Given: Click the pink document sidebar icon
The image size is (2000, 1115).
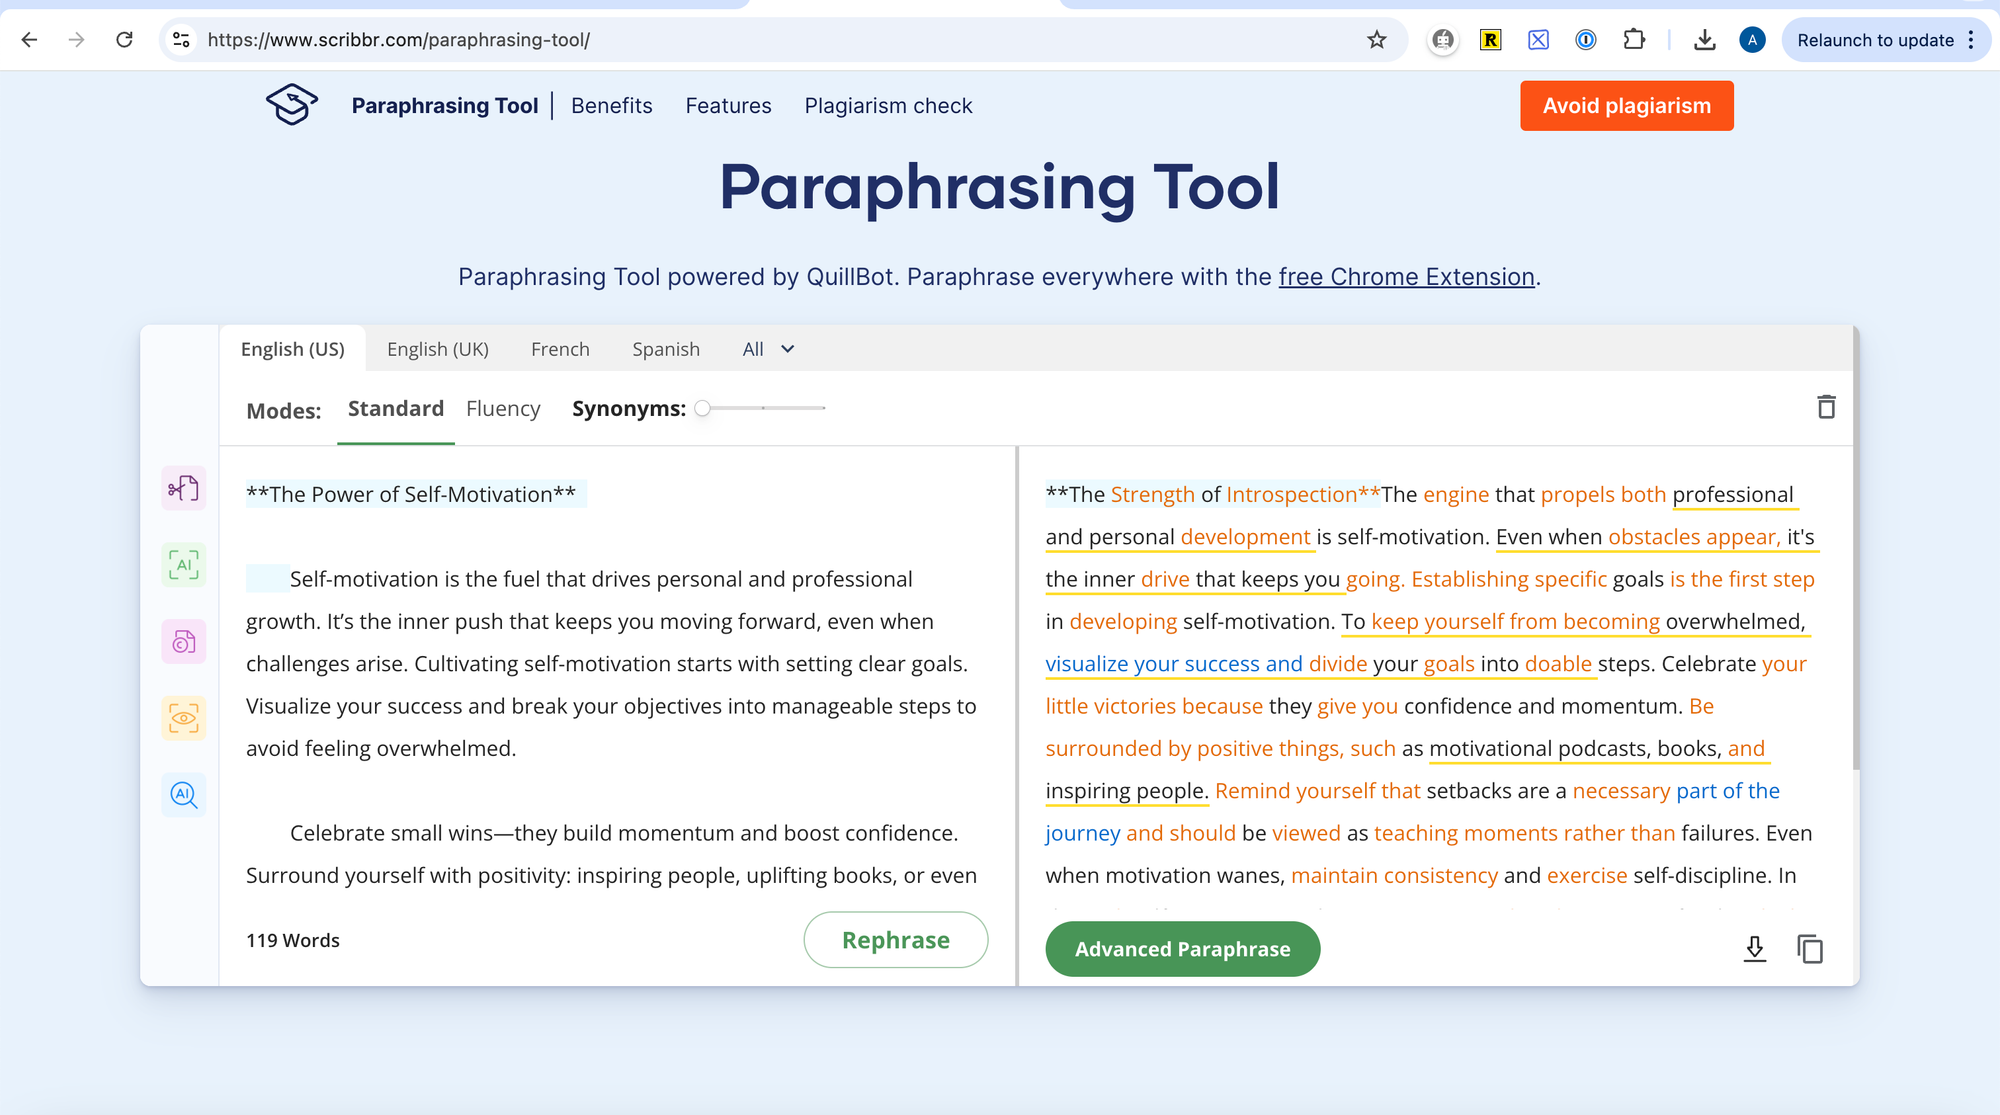Looking at the screenshot, I should point(184,642).
